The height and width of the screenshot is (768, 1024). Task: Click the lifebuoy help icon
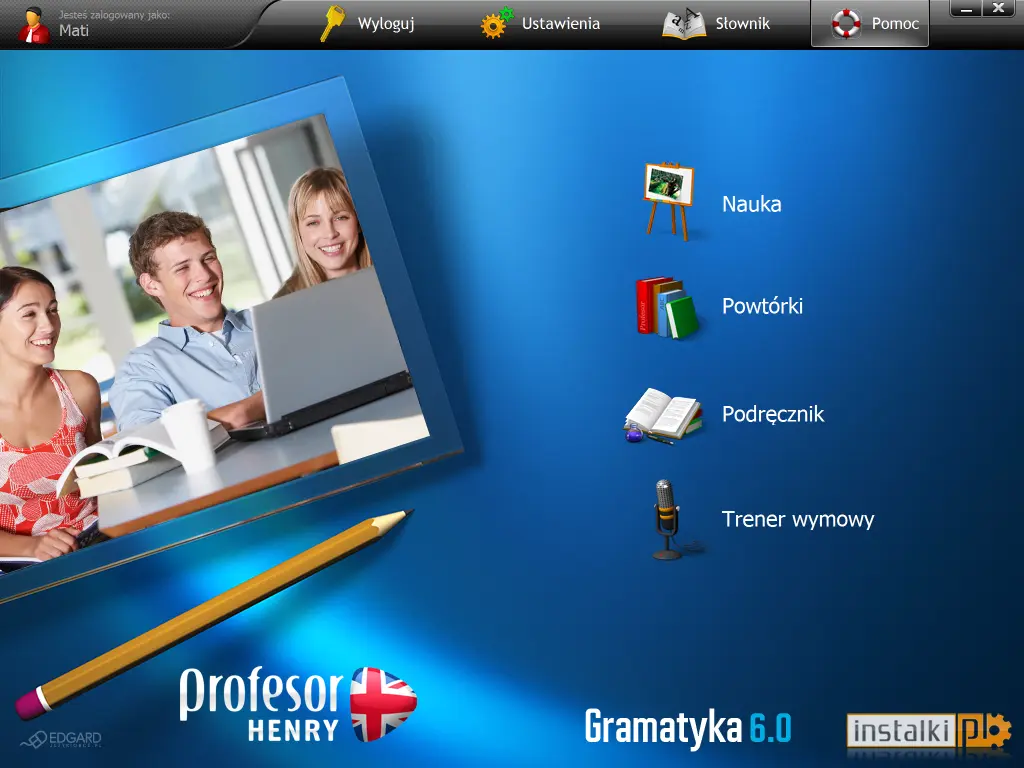pyautogui.click(x=846, y=24)
